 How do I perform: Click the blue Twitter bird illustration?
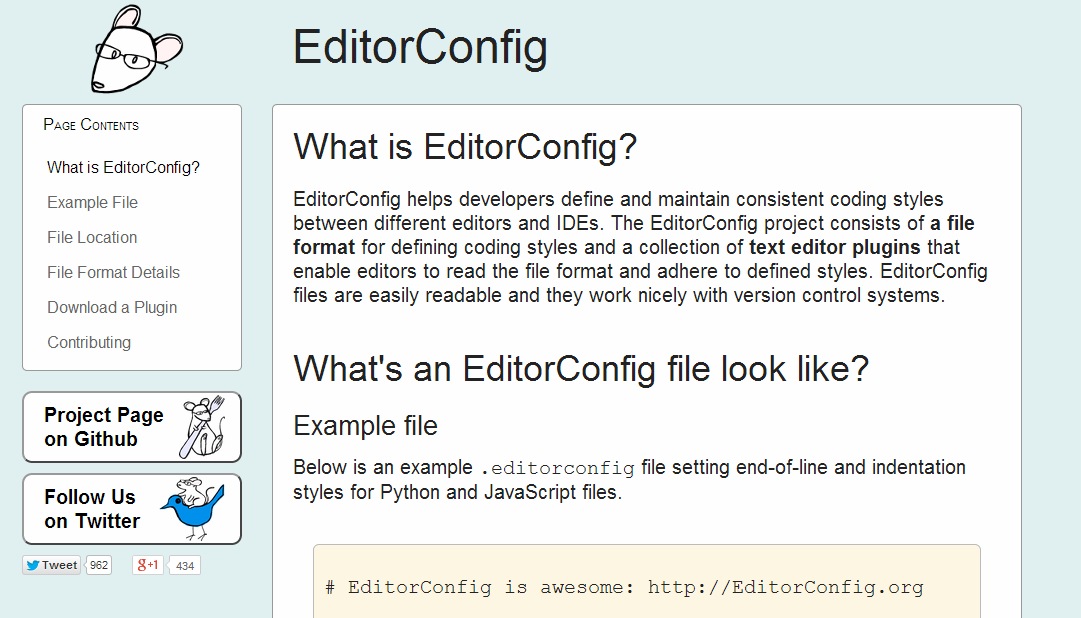coord(194,508)
